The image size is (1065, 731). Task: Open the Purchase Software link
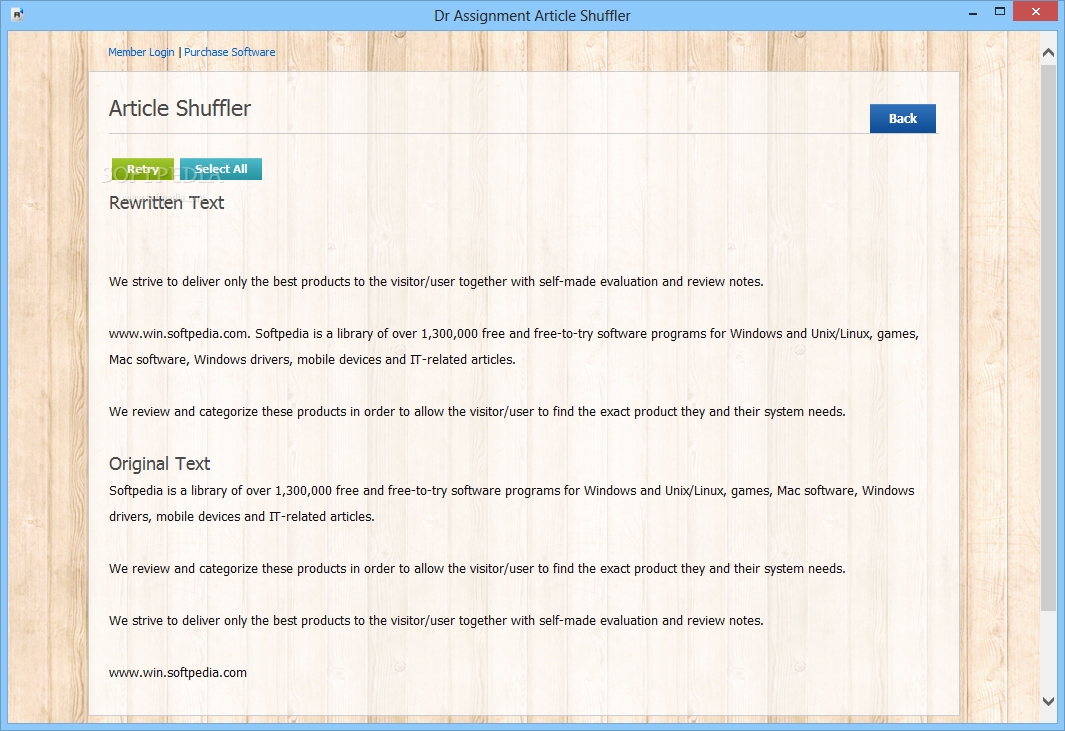click(x=230, y=52)
